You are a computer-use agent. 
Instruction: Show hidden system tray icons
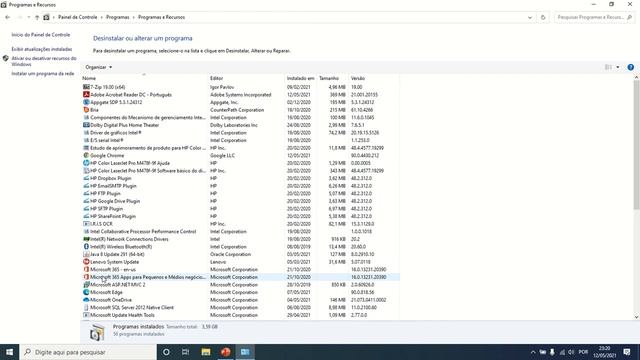(533, 352)
